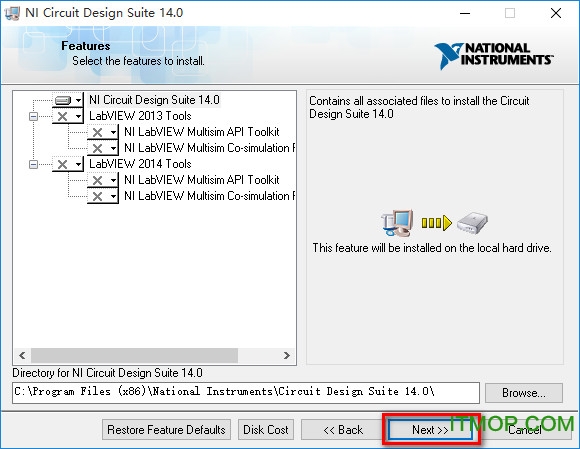Screen dimensions: 580x449
Task: Open install-state dropdown for NI Circuit Design Suite 14.0
Action: [x=68, y=100]
